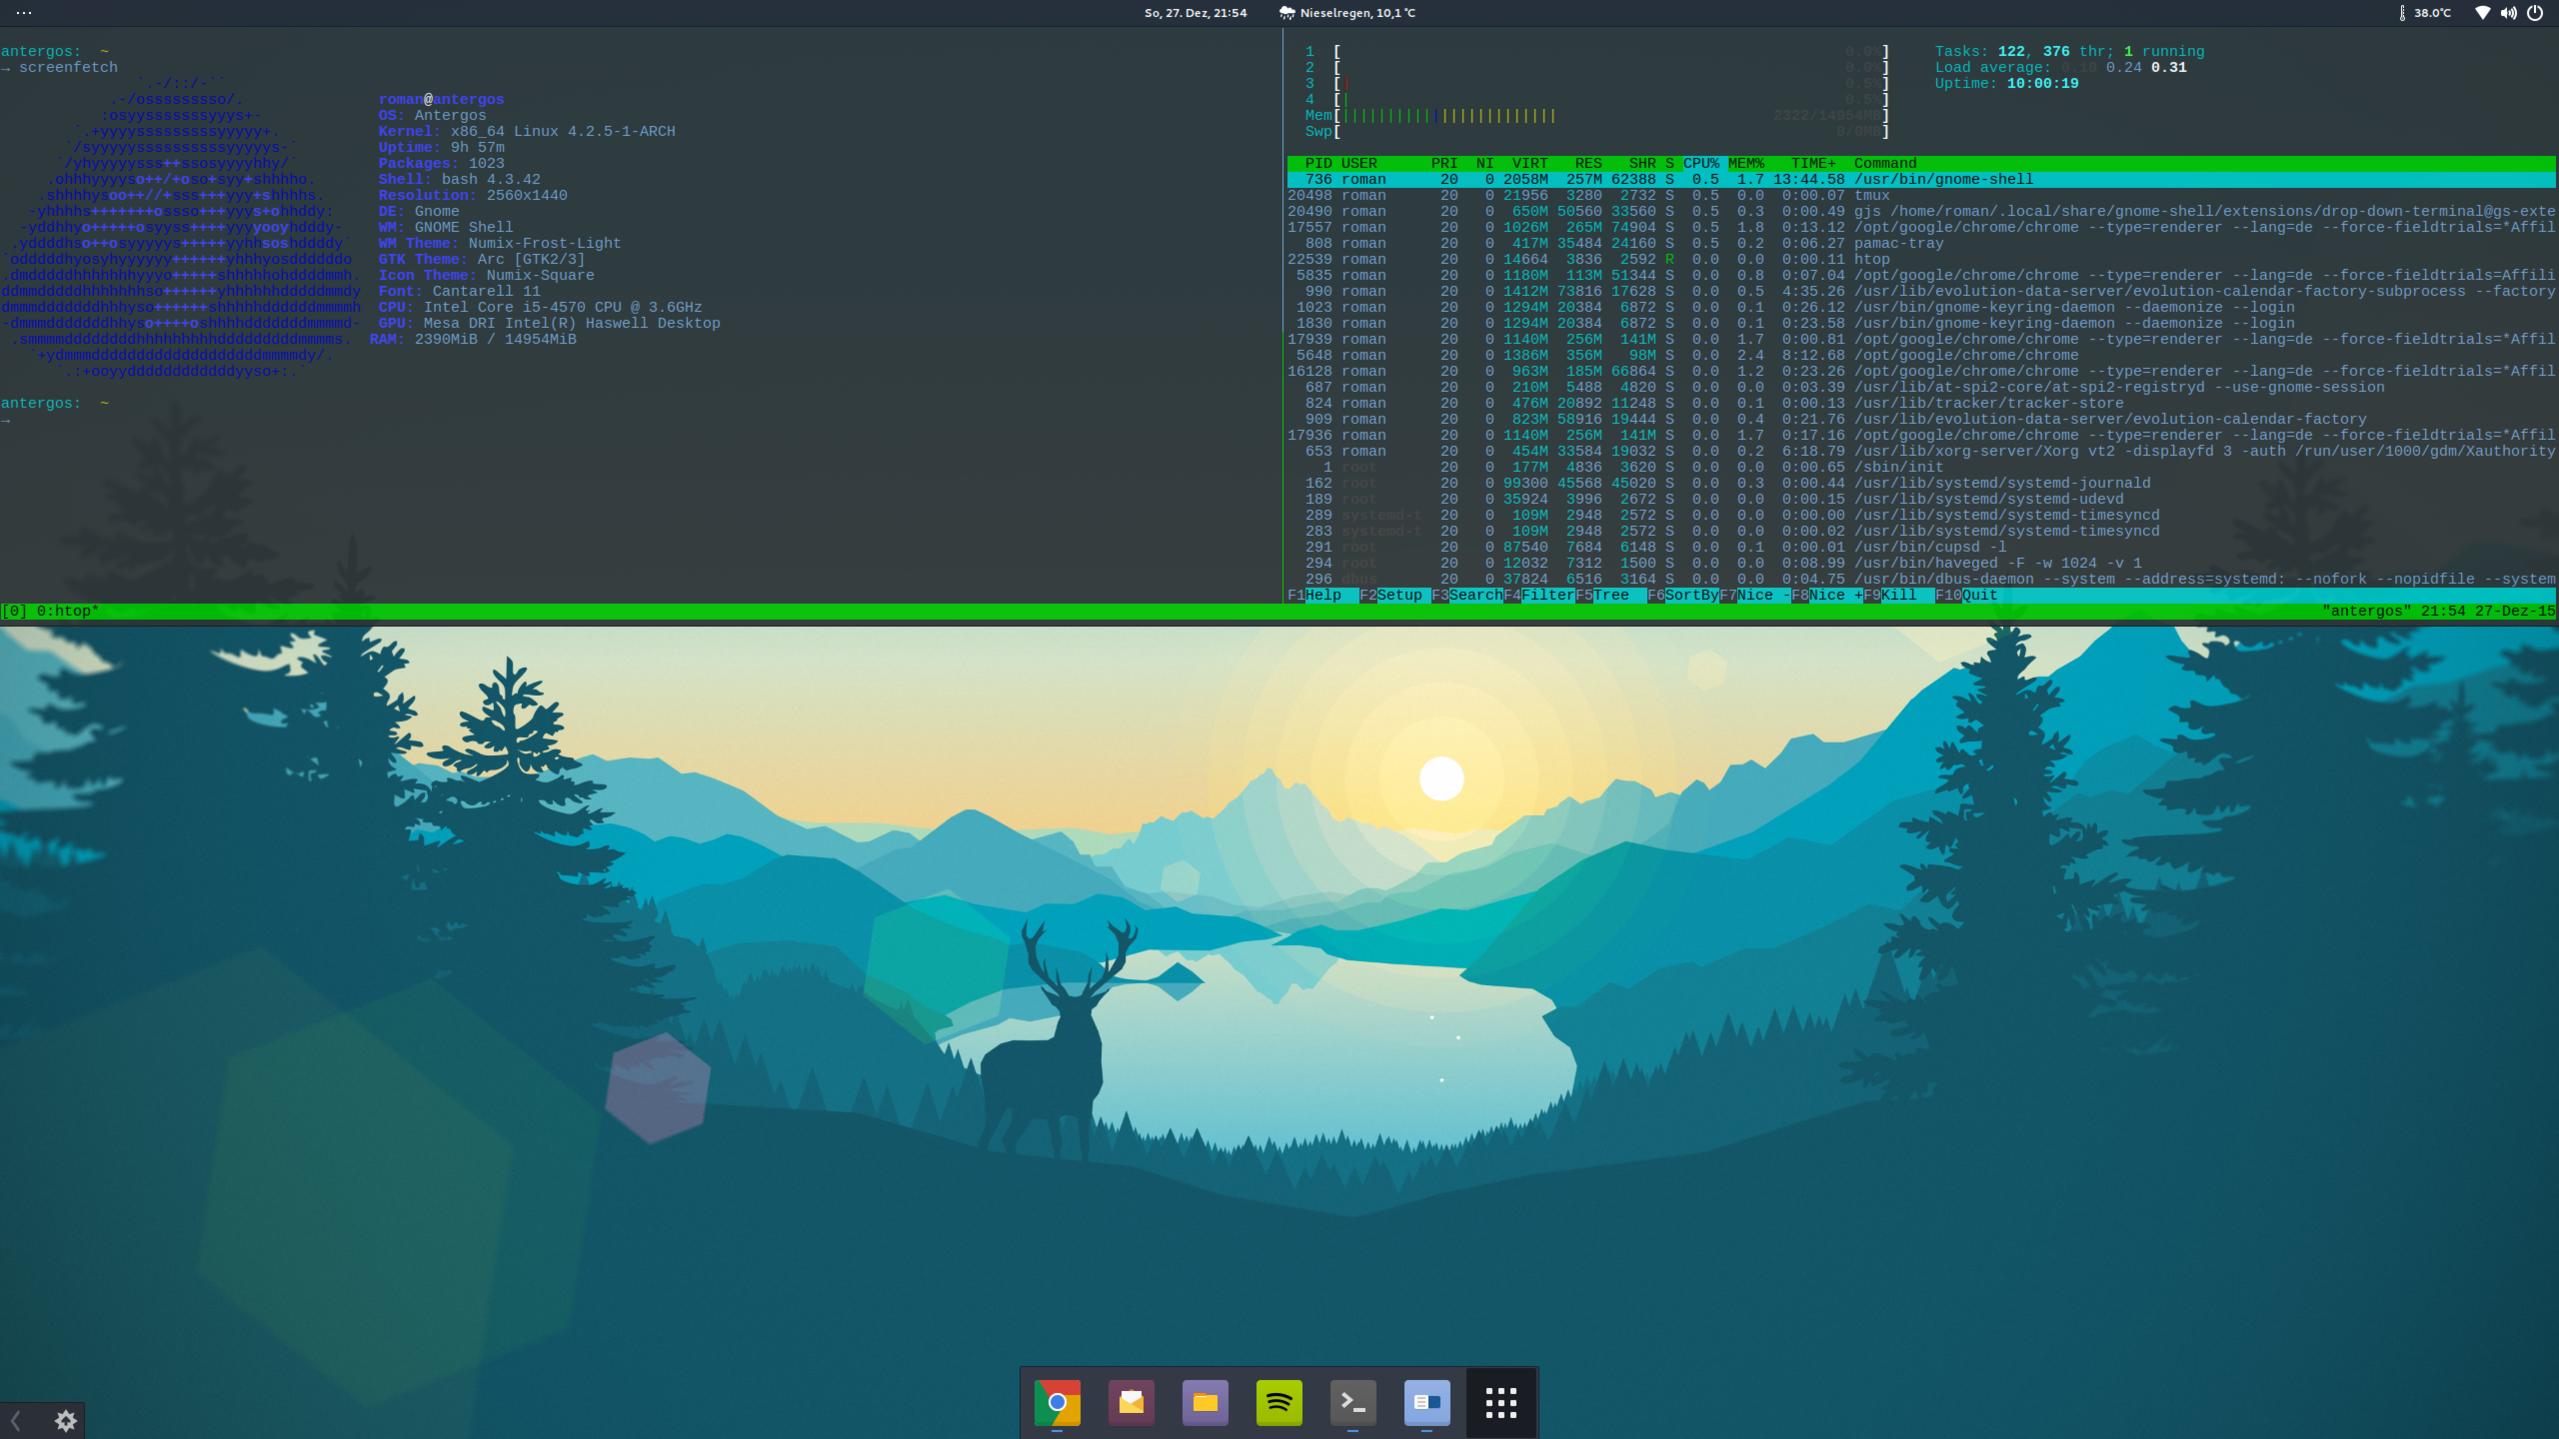Launch Spotify from the dock
The width and height of the screenshot is (2559, 1439).
click(1279, 1402)
